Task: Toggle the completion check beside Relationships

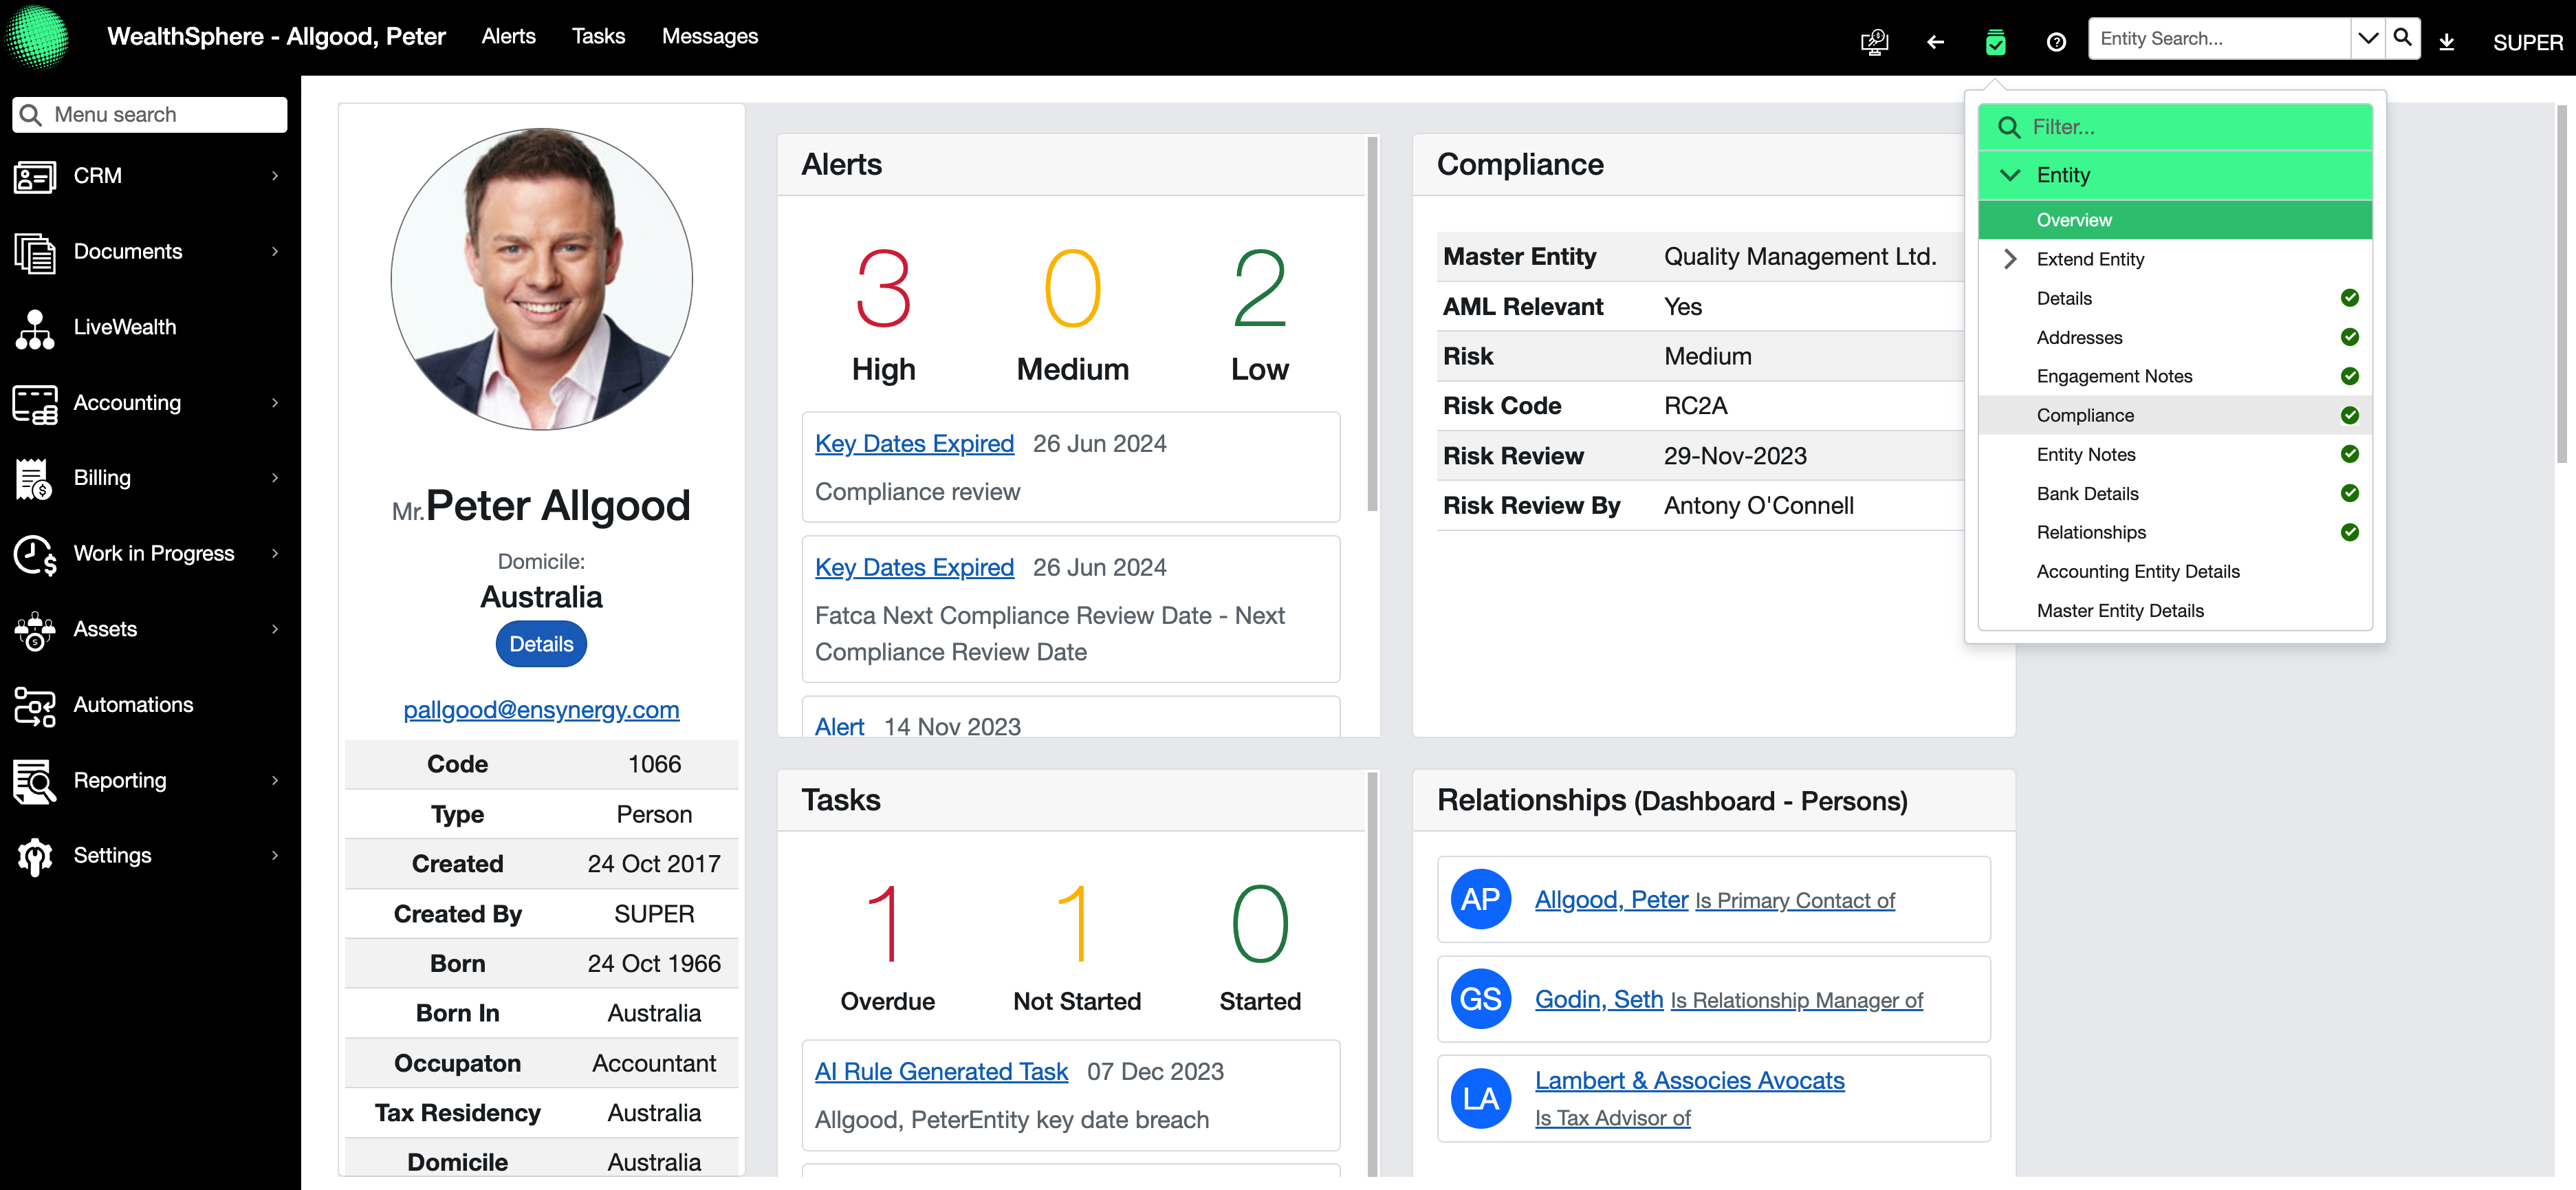Action: click(2349, 532)
